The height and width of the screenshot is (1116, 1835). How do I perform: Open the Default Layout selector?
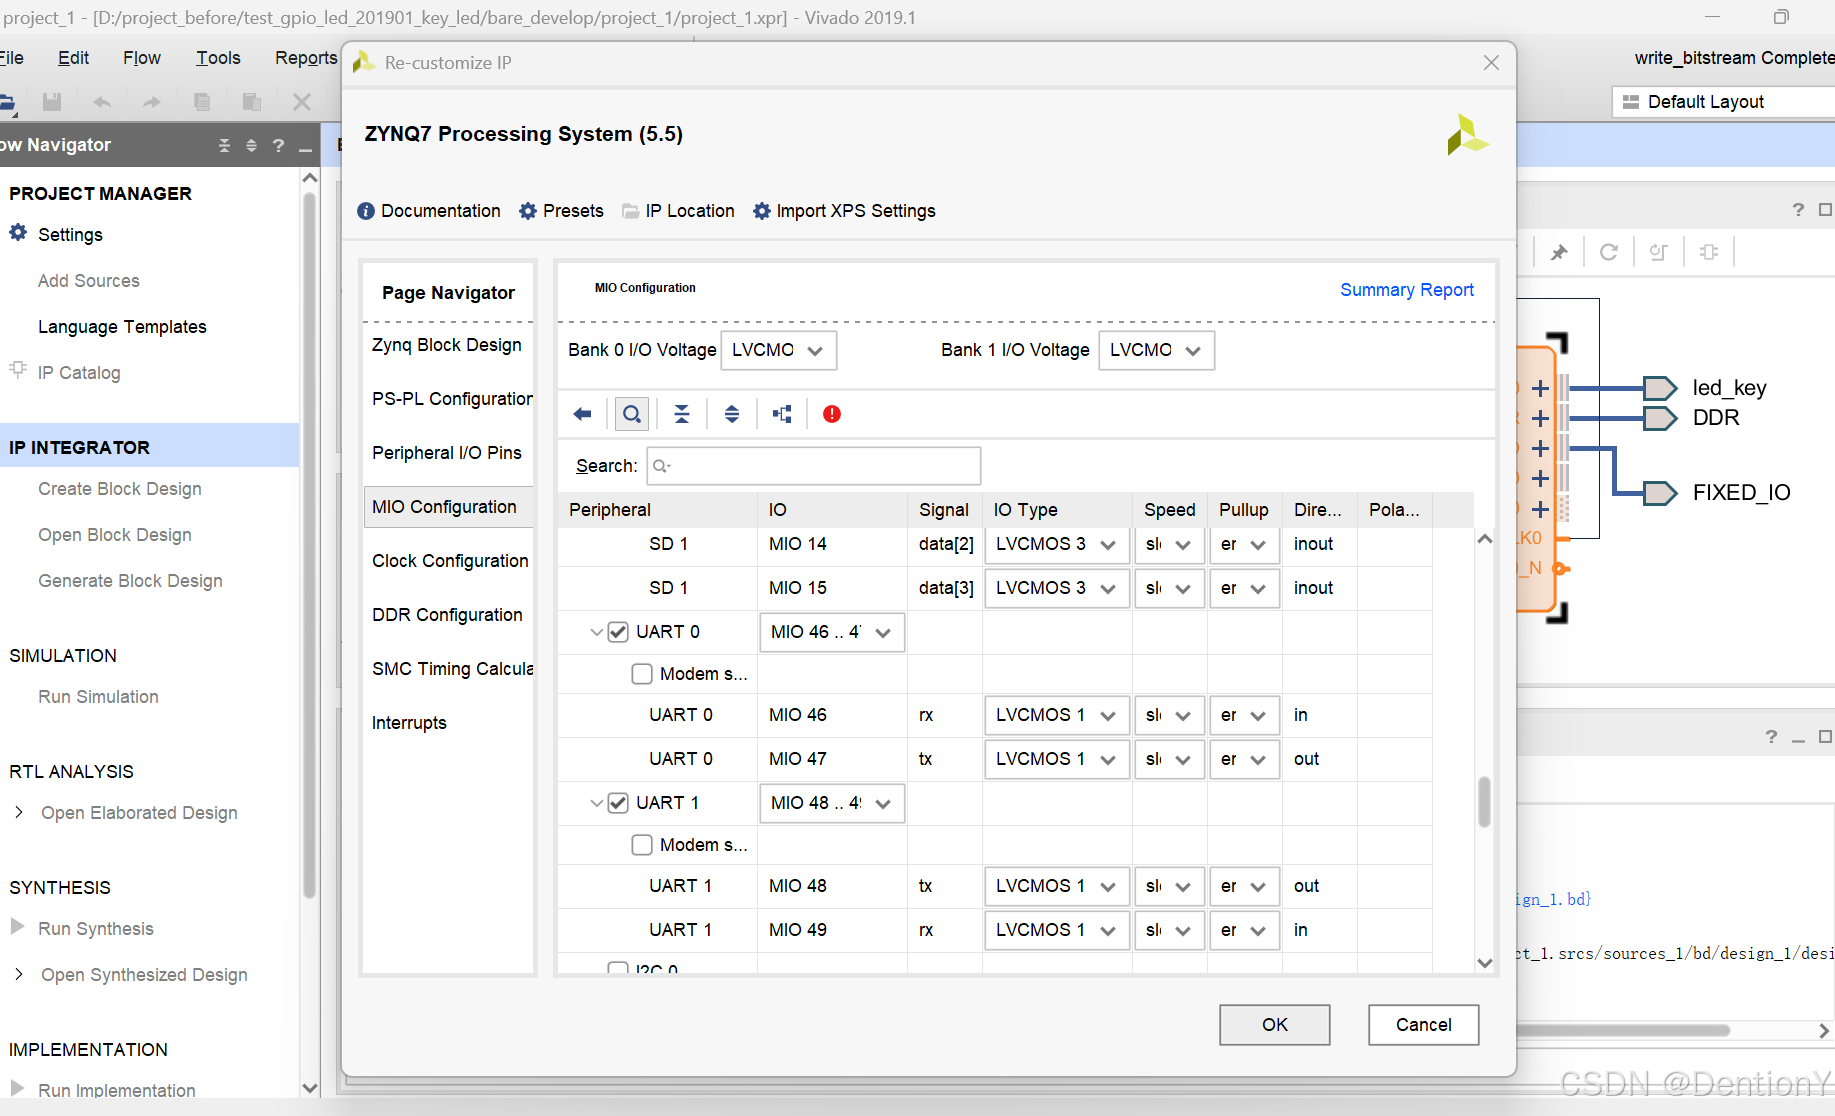pyautogui.click(x=1723, y=102)
